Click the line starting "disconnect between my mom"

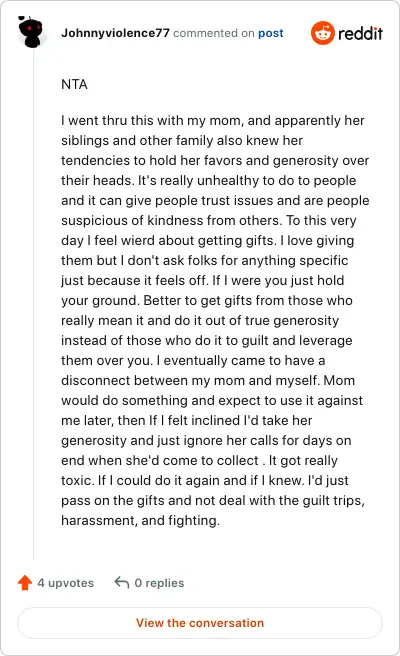pyautogui.click(x=208, y=380)
